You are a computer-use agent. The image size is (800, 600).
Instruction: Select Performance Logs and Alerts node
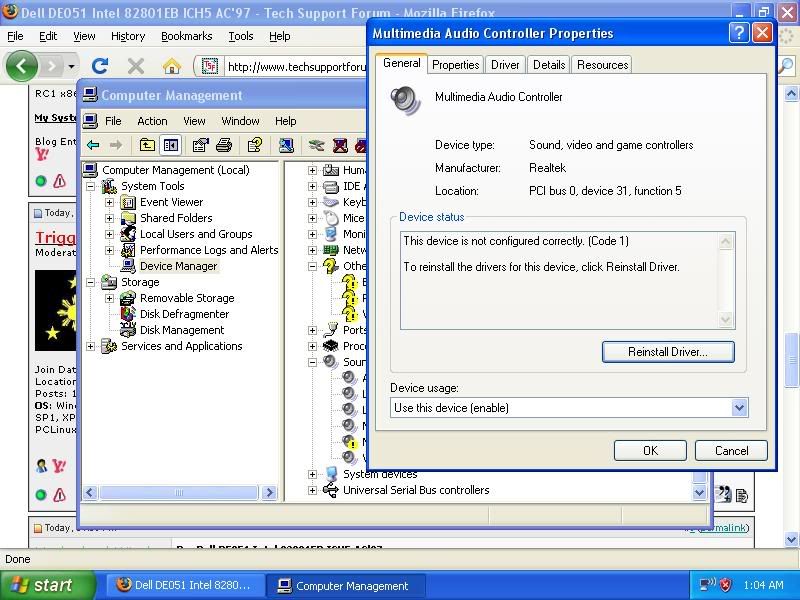click(209, 250)
